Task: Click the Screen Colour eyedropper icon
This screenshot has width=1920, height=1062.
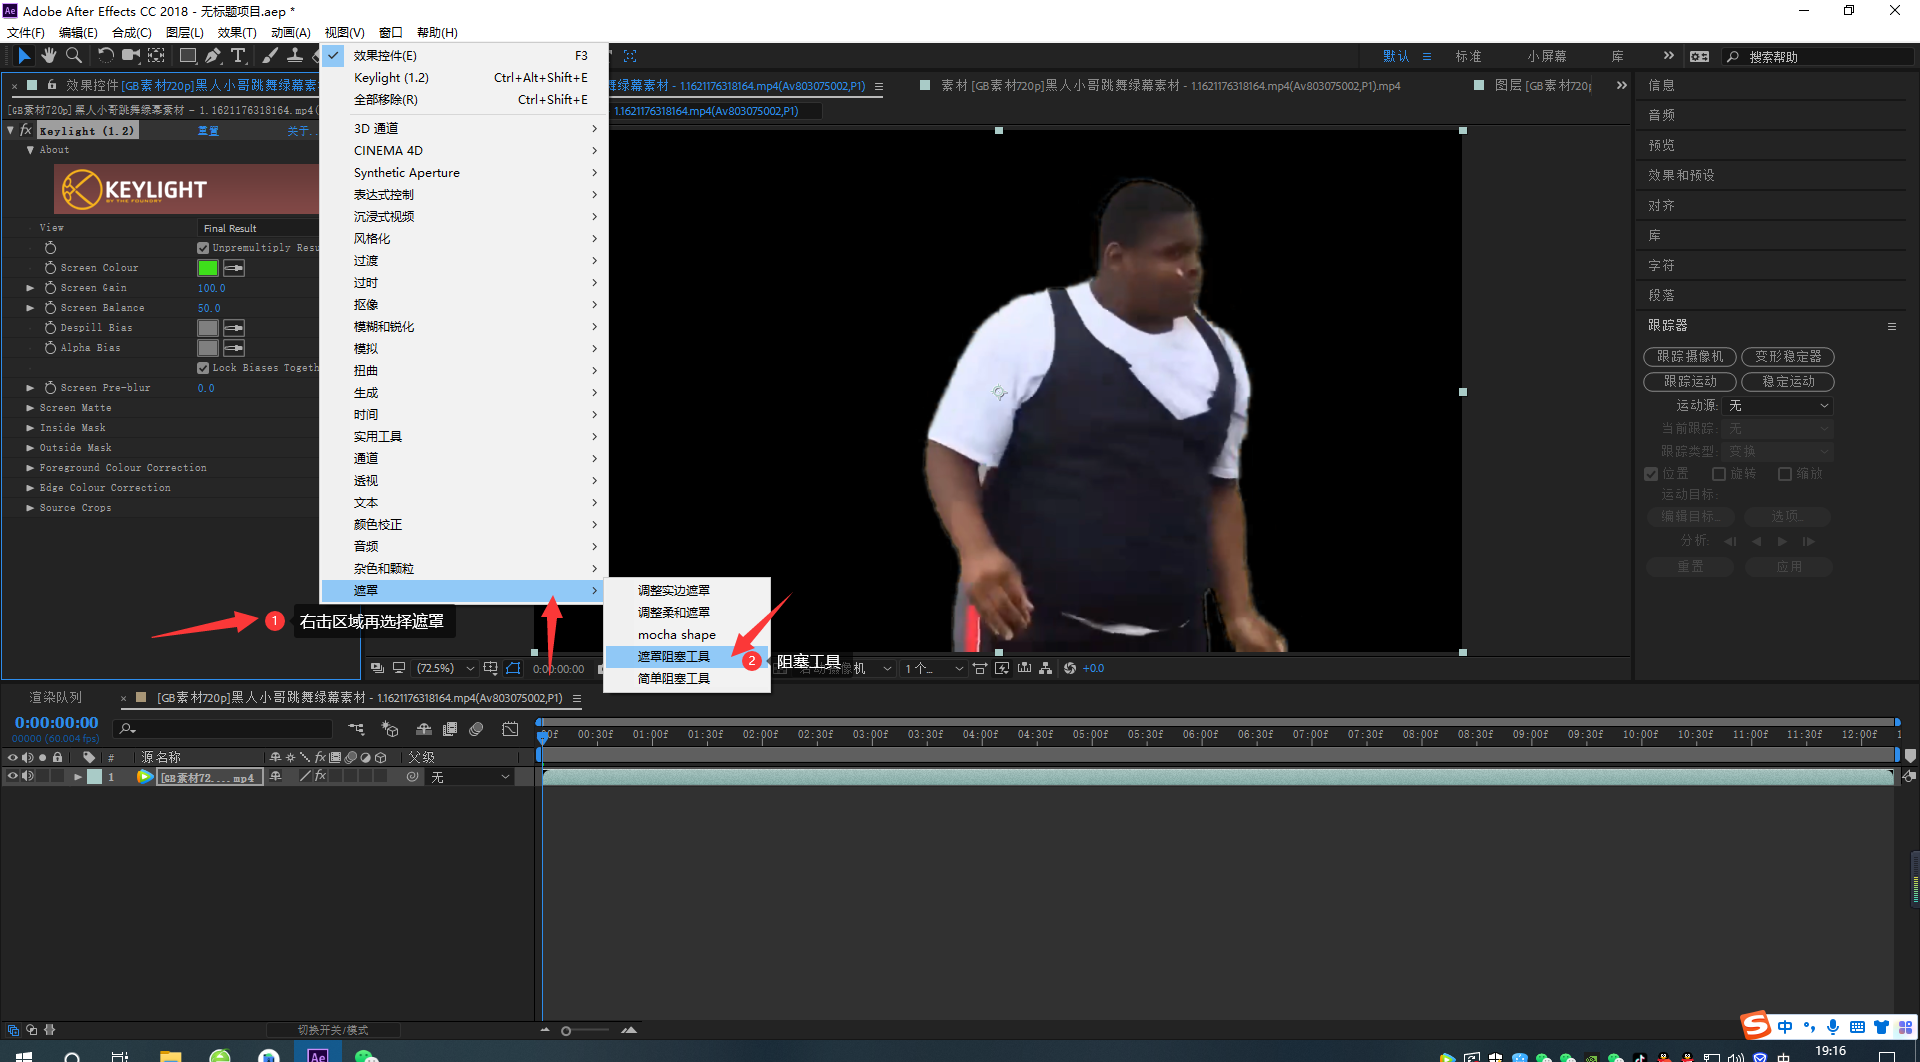Action: point(234,268)
